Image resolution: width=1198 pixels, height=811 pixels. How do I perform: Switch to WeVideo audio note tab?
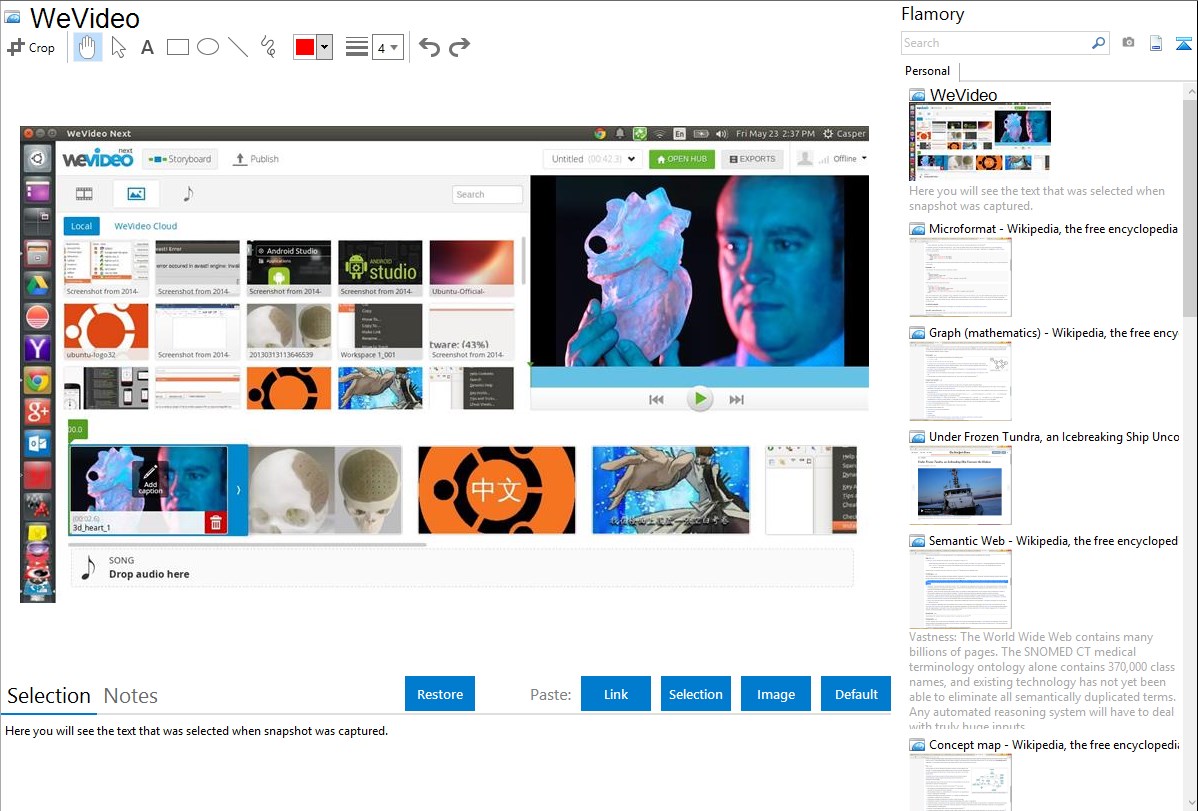pyautogui.click(x=188, y=194)
